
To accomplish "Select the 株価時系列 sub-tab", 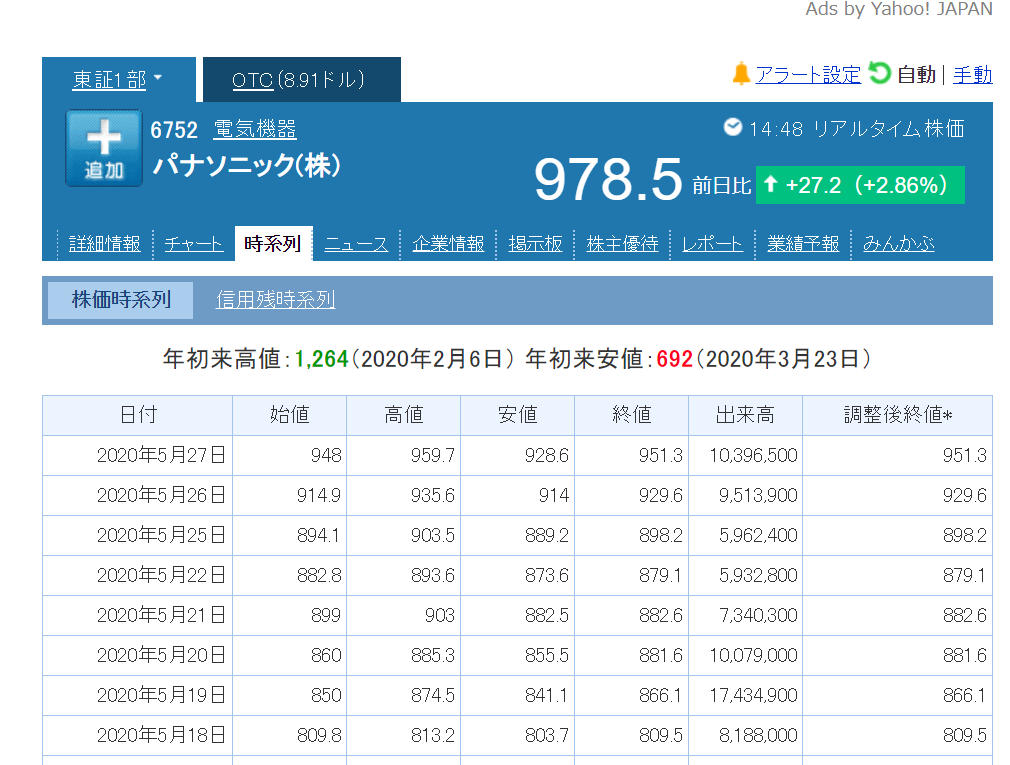I will coord(120,300).
